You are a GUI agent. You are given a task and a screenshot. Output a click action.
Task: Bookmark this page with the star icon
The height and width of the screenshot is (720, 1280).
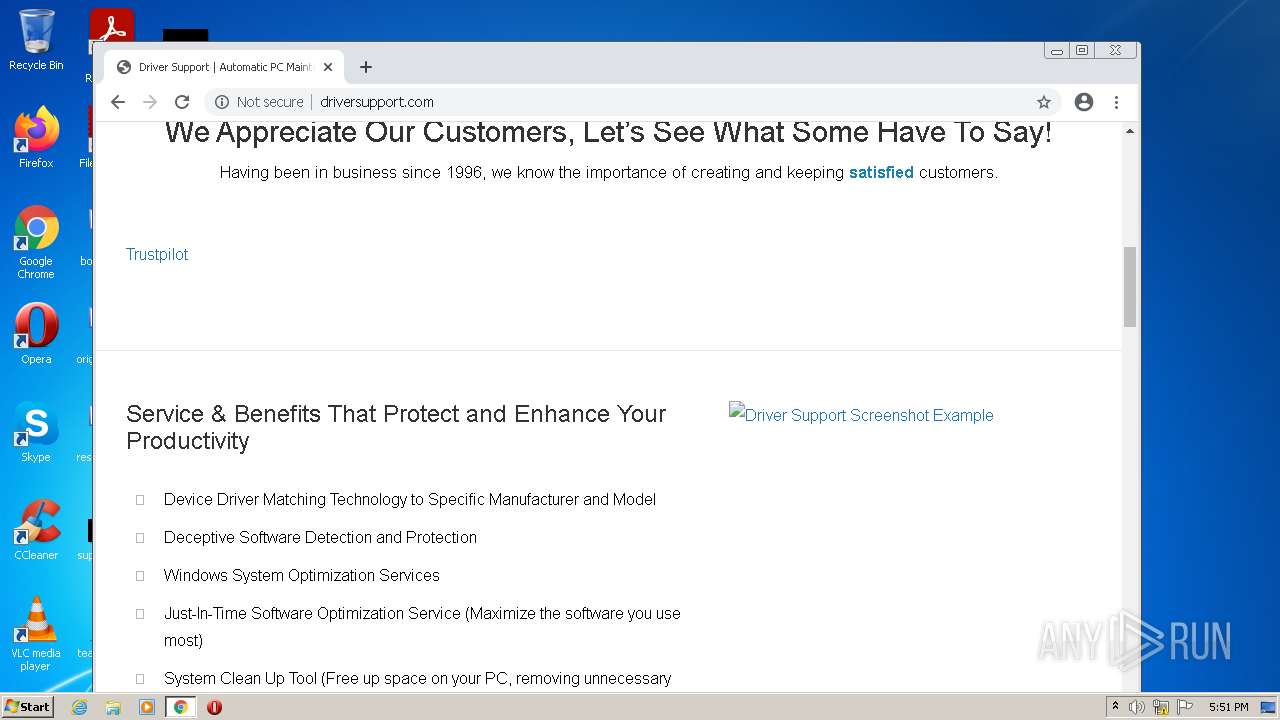[x=1044, y=102]
